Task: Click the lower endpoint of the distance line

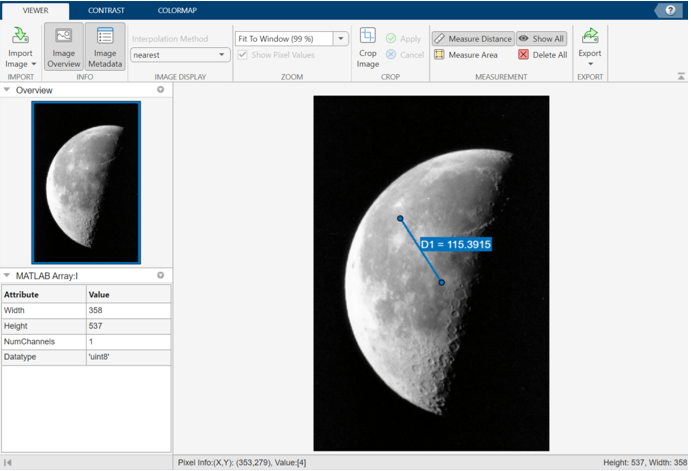Action: 442,282
